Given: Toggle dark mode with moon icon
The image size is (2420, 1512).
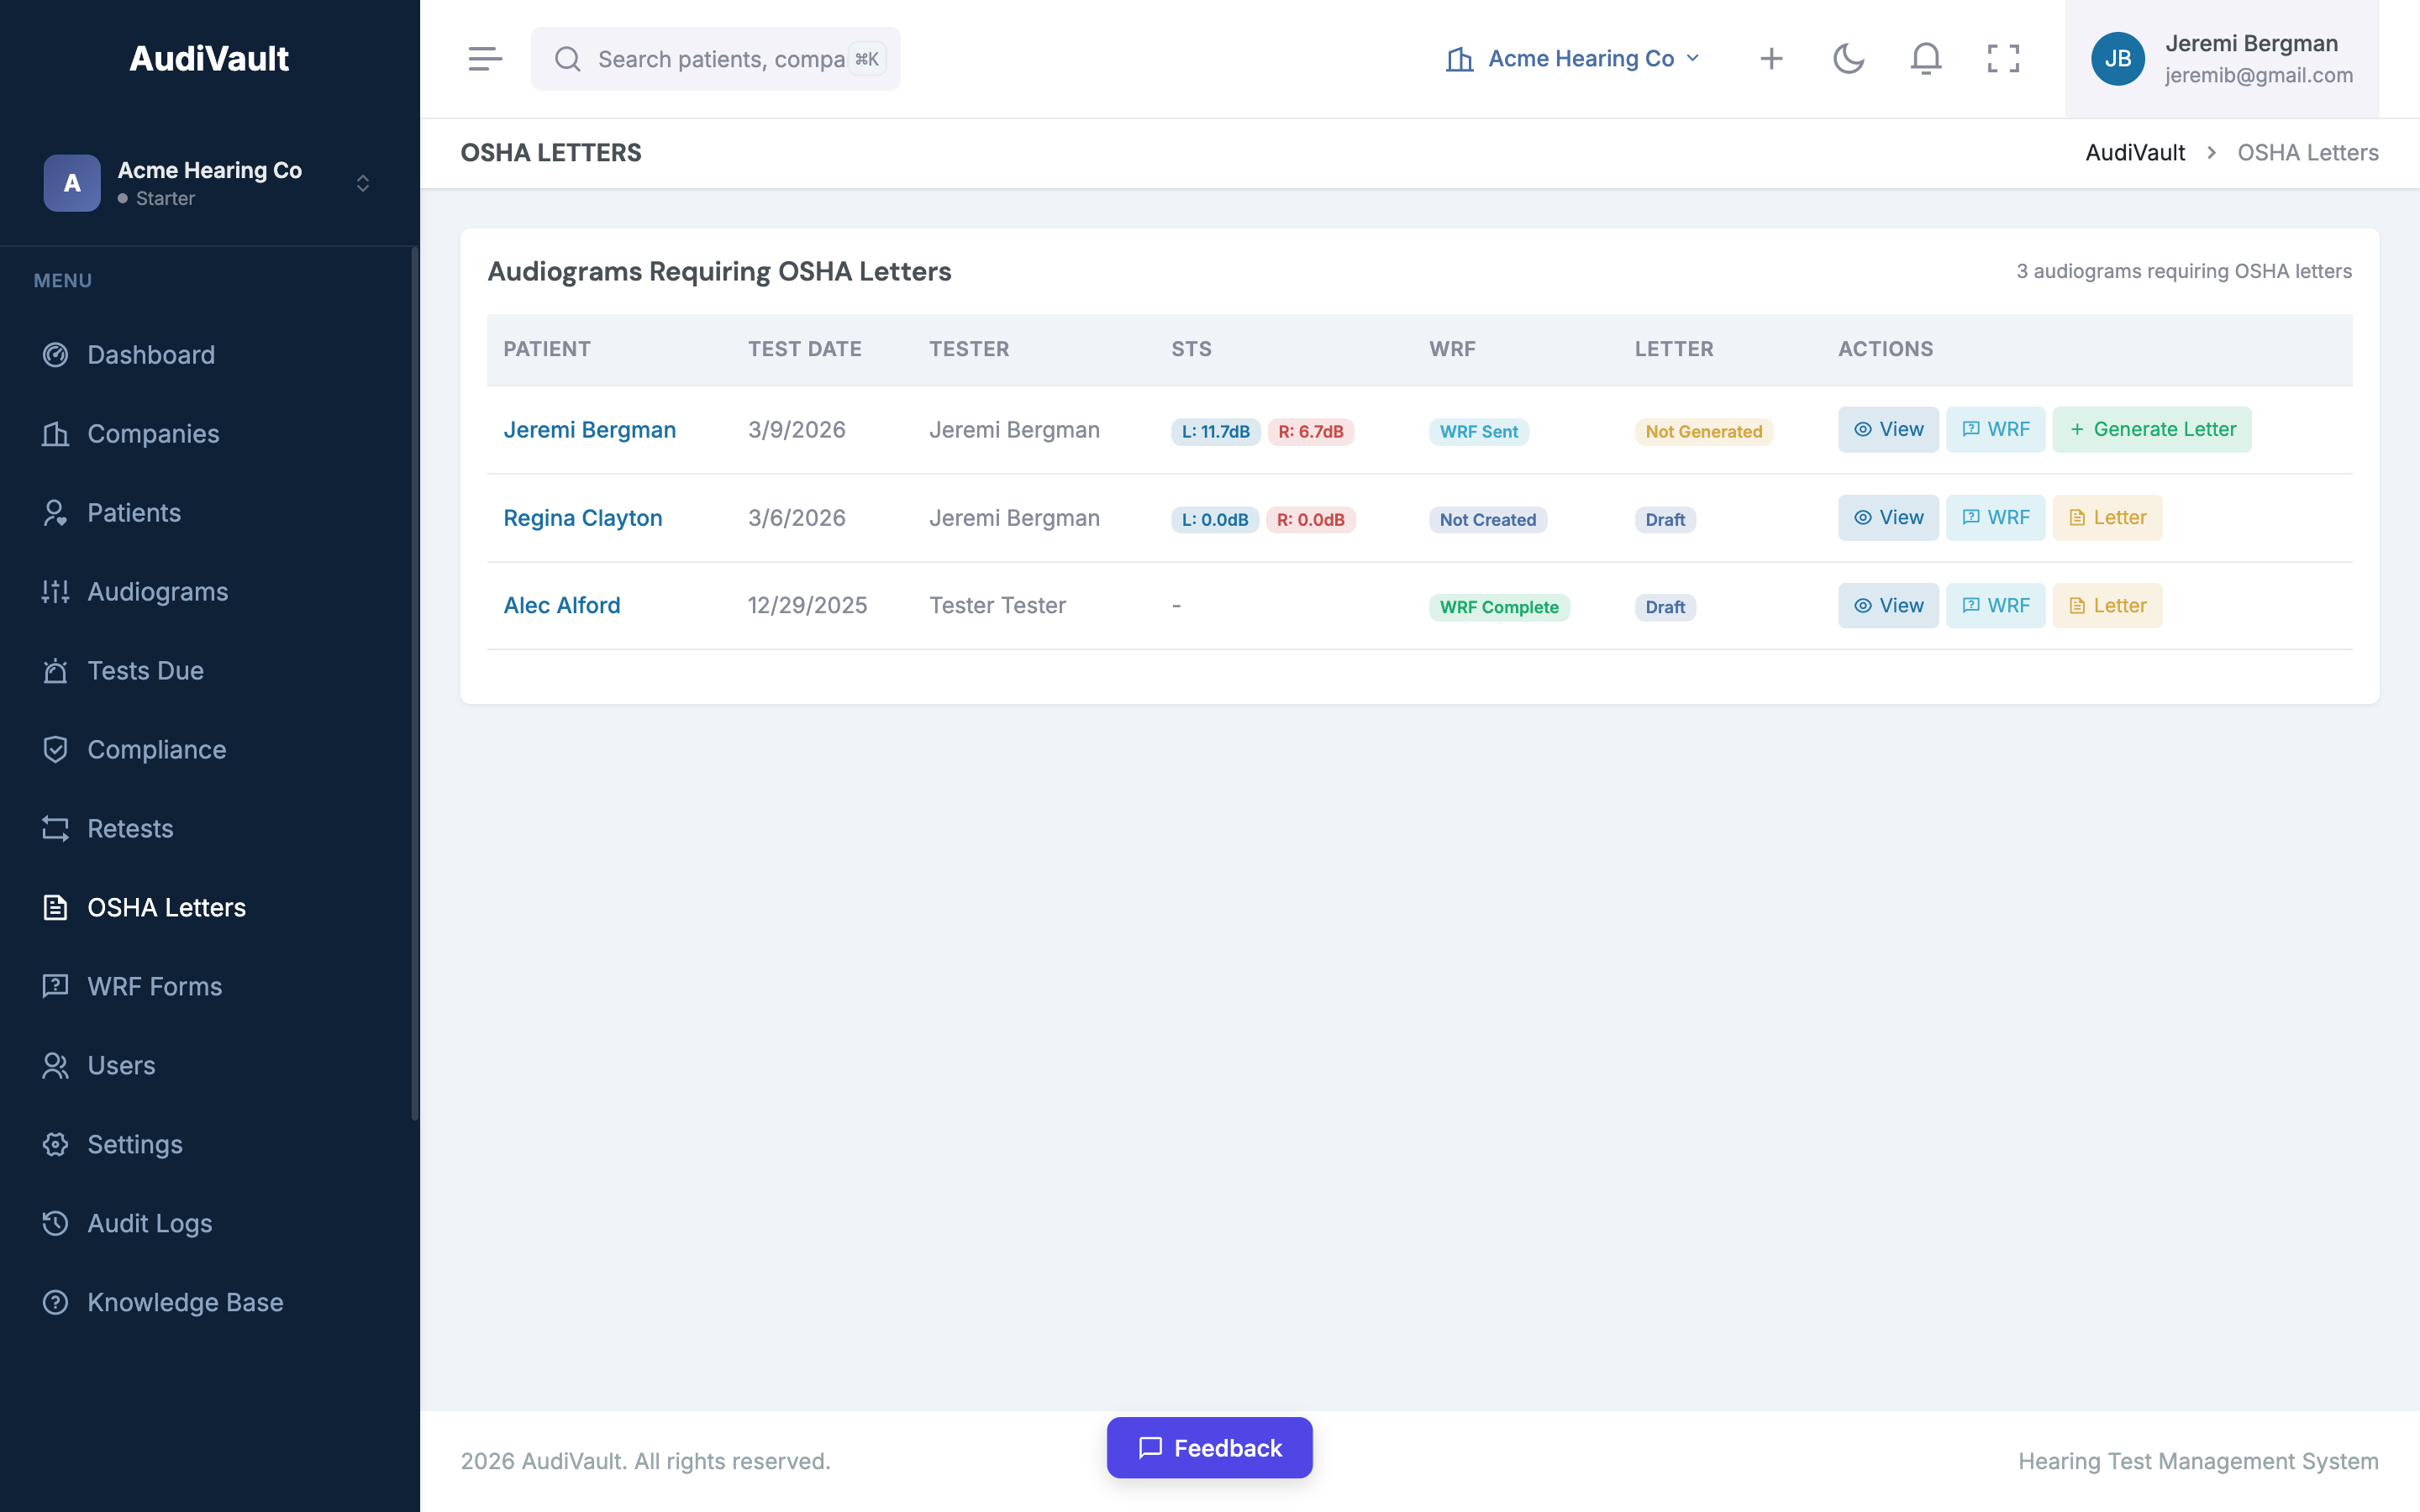Looking at the screenshot, I should [x=1848, y=59].
